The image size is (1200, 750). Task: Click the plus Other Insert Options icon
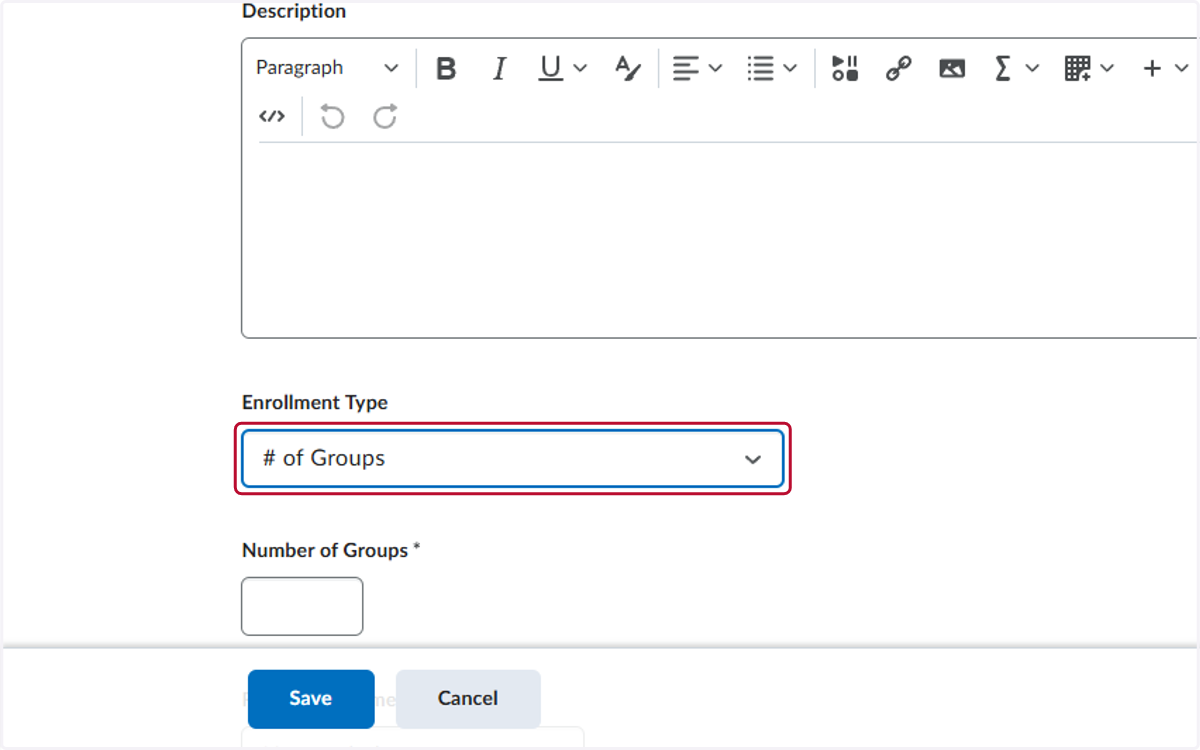(x=1152, y=68)
